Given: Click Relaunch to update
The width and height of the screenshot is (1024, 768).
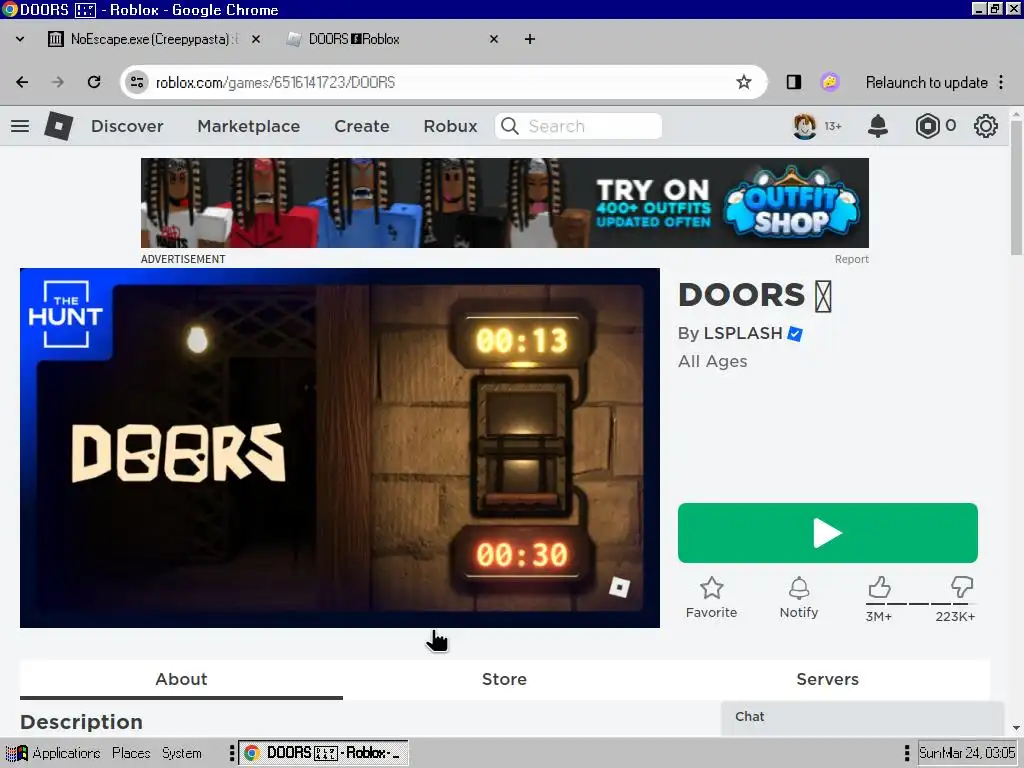Looking at the screenshot, I should [x=926, y=82].
